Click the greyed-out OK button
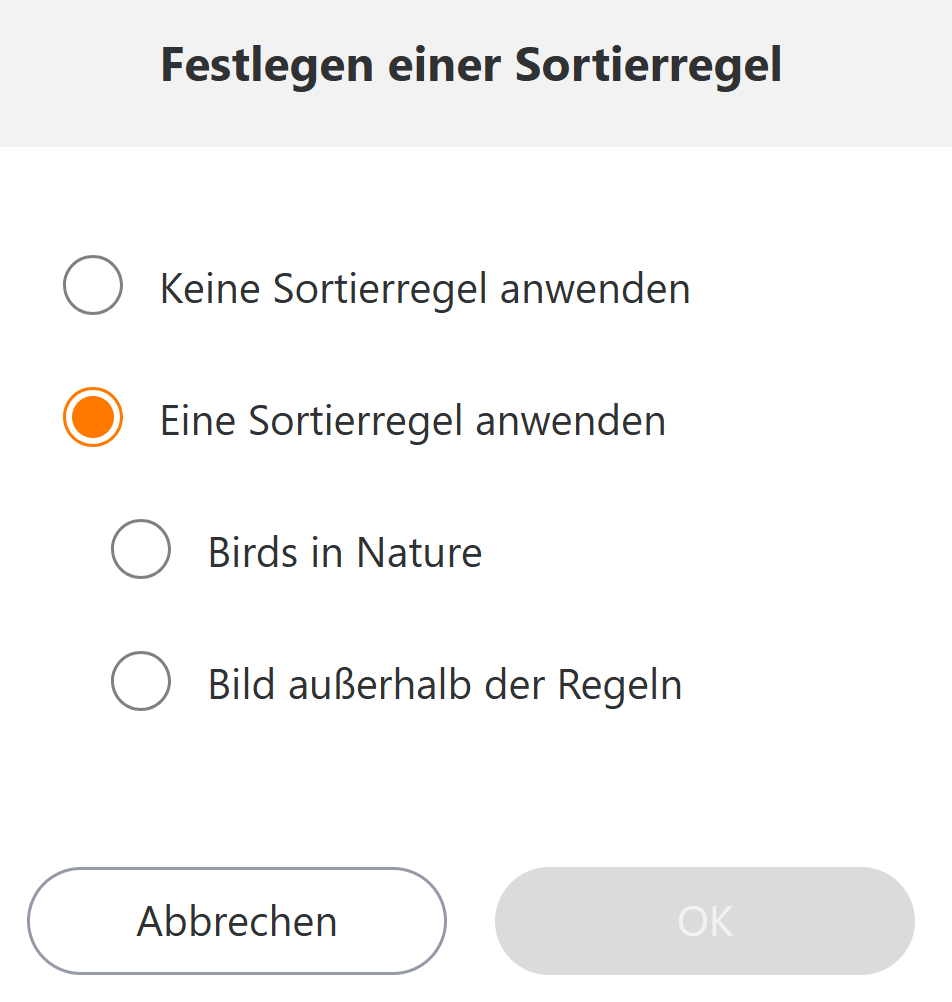Viewport: 952px width, 1002px height. tap(704, 921)
